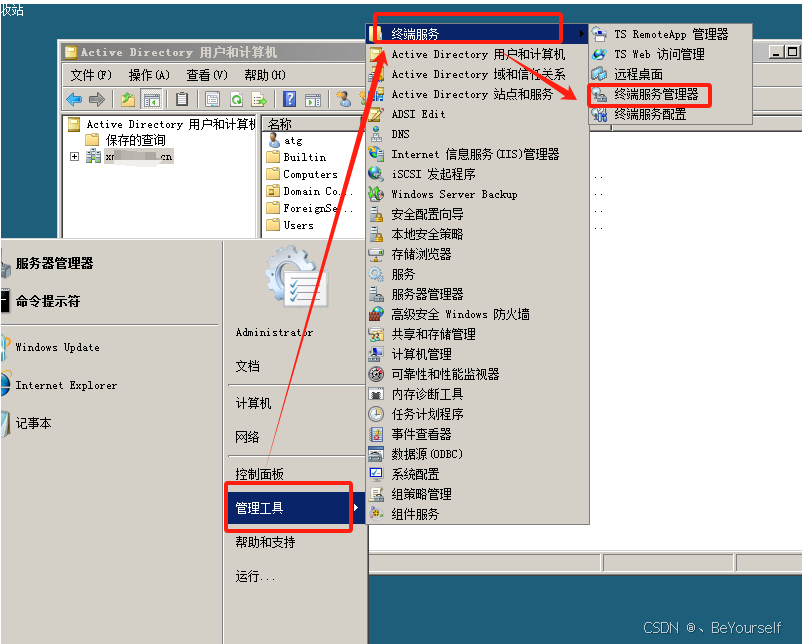Open 命令提示符 from the Start menu
Image resolution: width=802 pixels, height=644 pixels.
48,301
